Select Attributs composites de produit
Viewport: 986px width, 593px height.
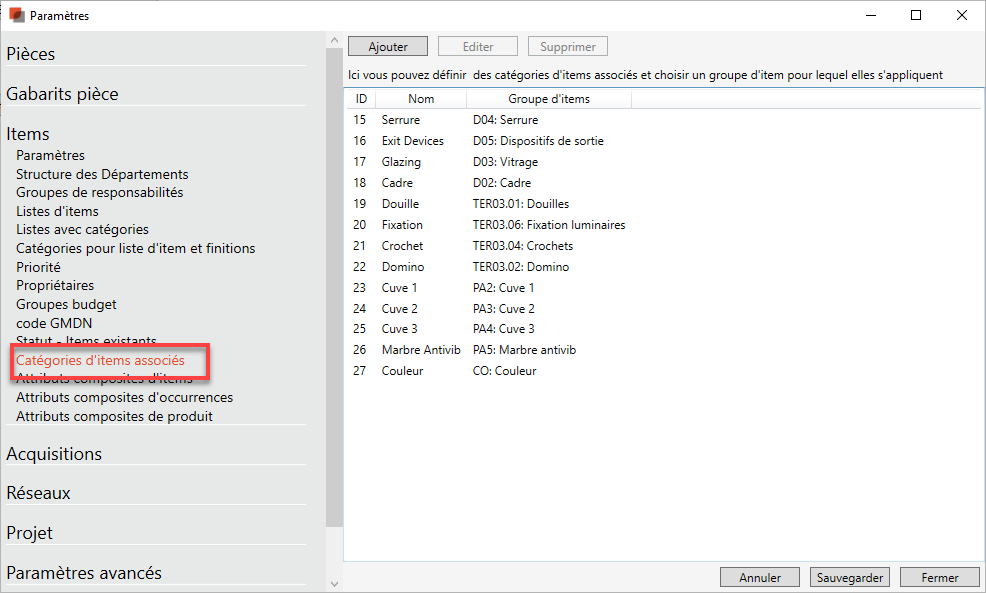[x=114, y=416]
